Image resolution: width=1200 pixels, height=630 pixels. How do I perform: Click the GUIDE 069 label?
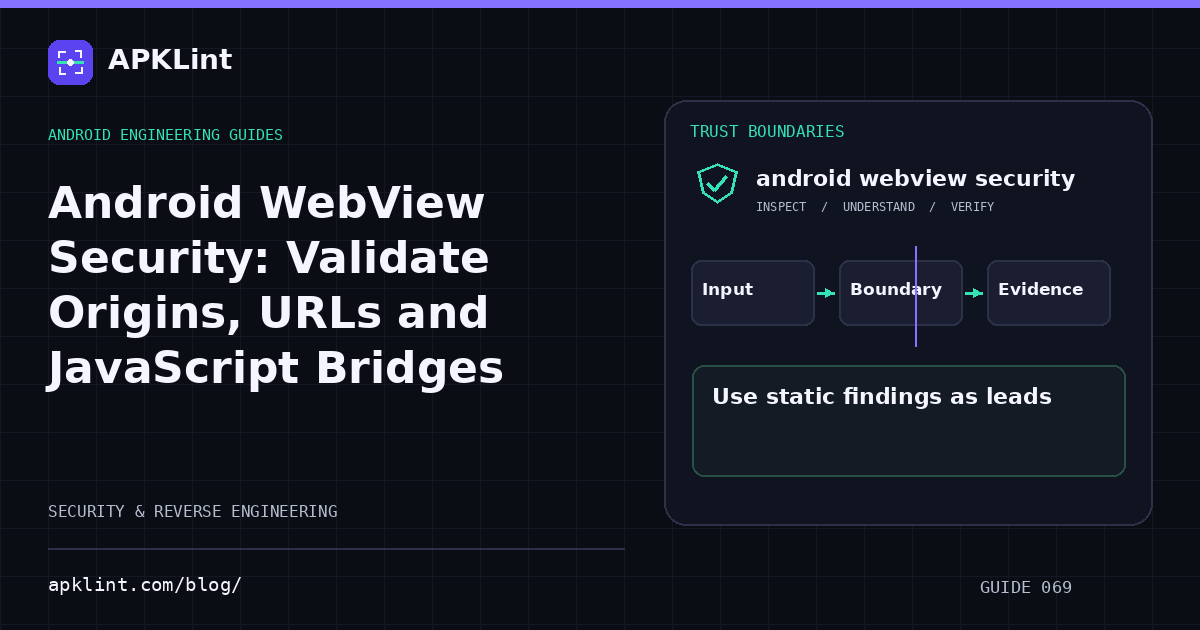pyautogui.click(x=1026, y=588)
